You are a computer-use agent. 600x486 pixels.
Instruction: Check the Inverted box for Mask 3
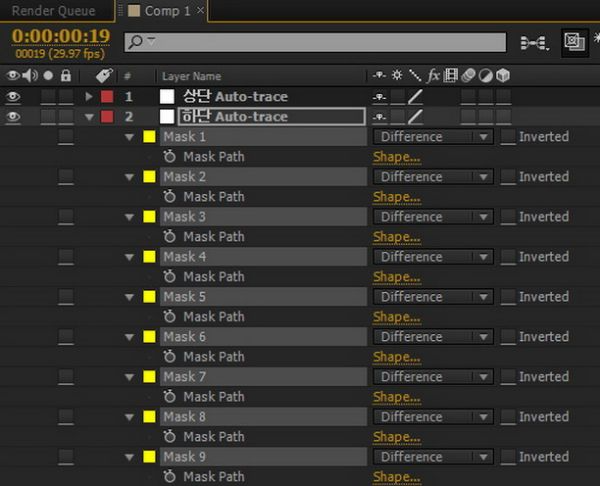click(x=508, y=217)
